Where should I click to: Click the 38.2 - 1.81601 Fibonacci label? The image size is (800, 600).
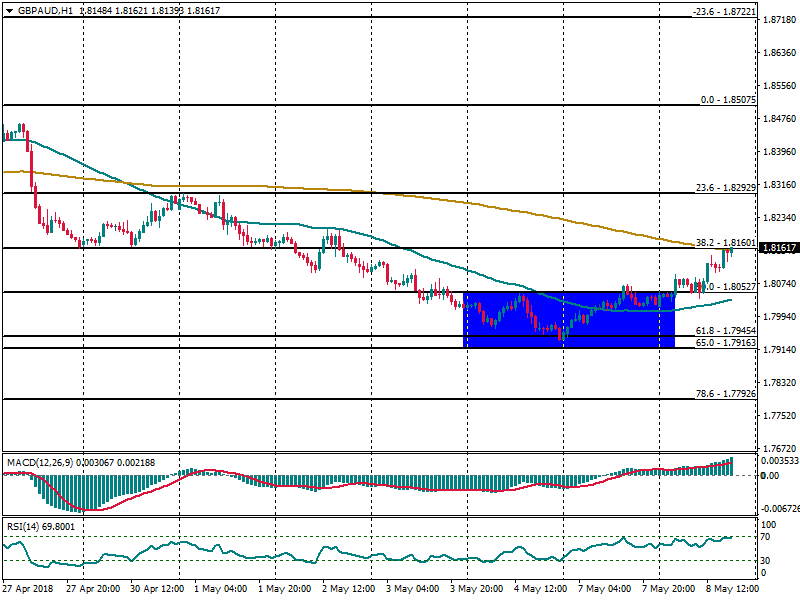click(726, 243)
